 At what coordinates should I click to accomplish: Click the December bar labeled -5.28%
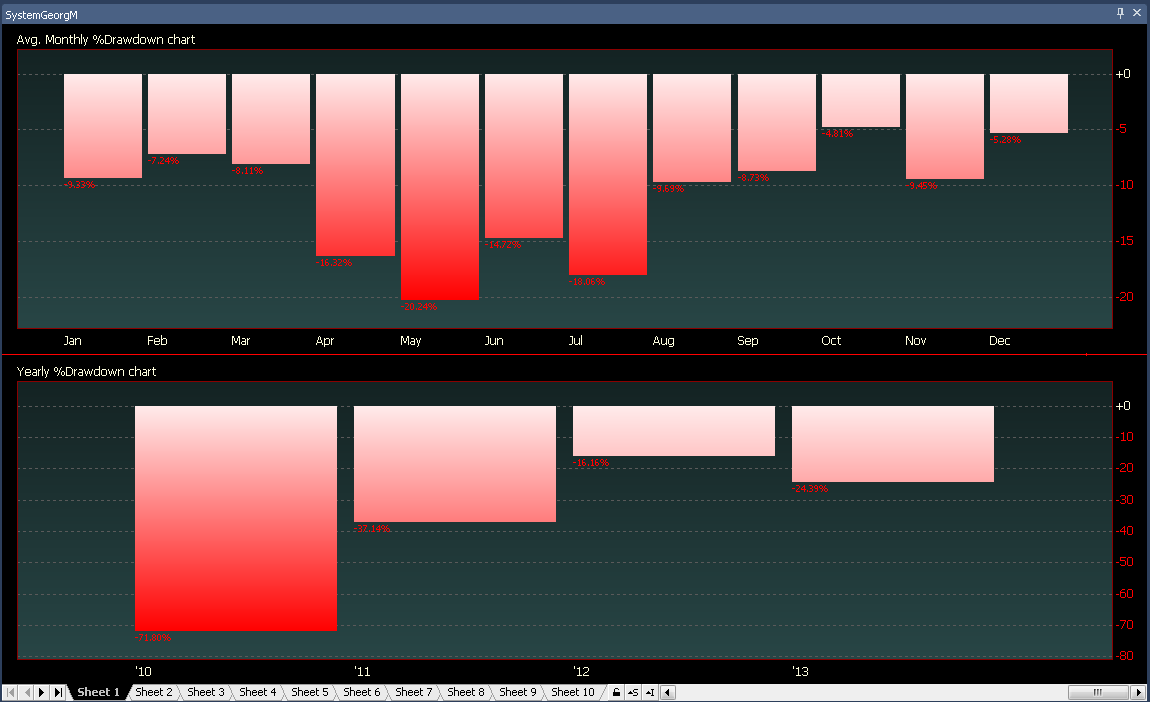[x=1029, y=103]
